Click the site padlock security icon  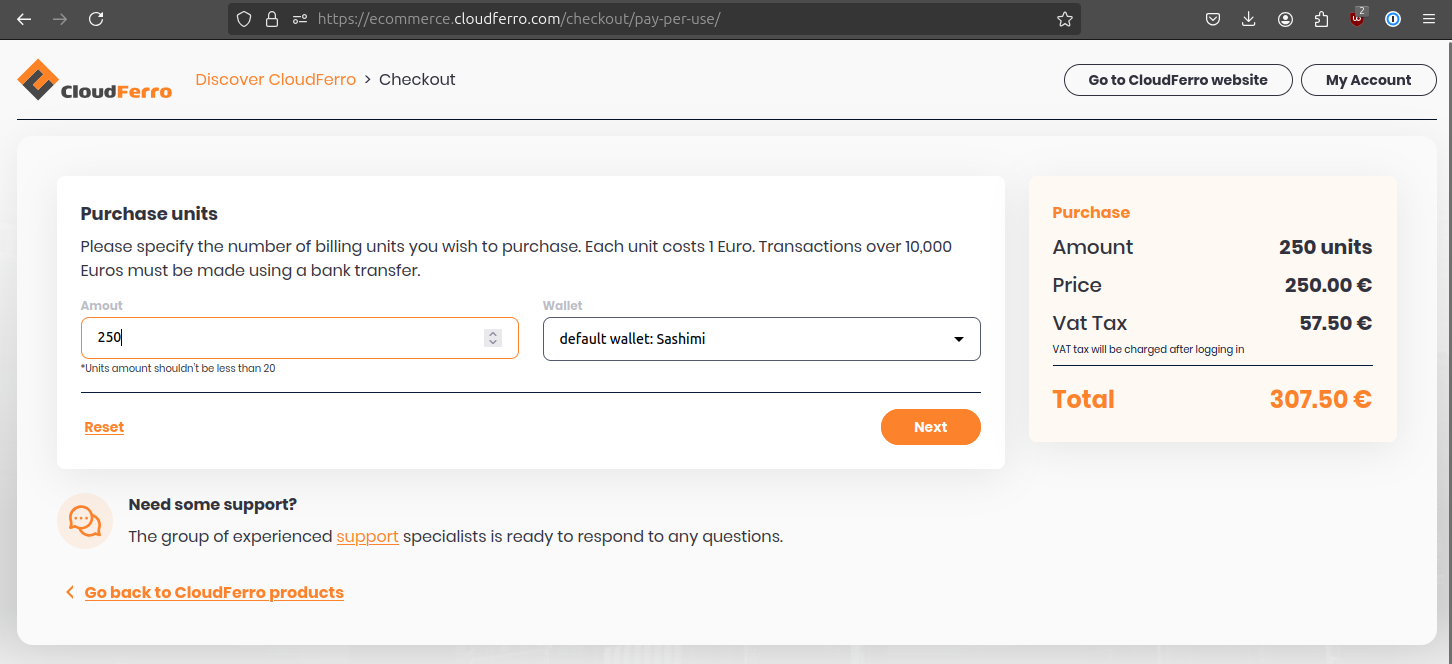tap(271, 19)
